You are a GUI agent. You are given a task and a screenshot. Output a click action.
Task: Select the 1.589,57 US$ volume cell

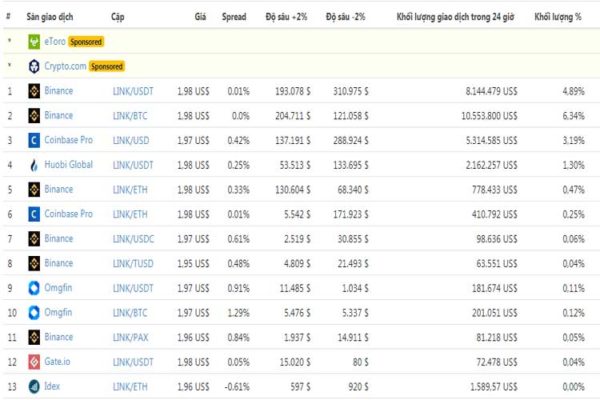pyautogui.click(x=494, y=387)
